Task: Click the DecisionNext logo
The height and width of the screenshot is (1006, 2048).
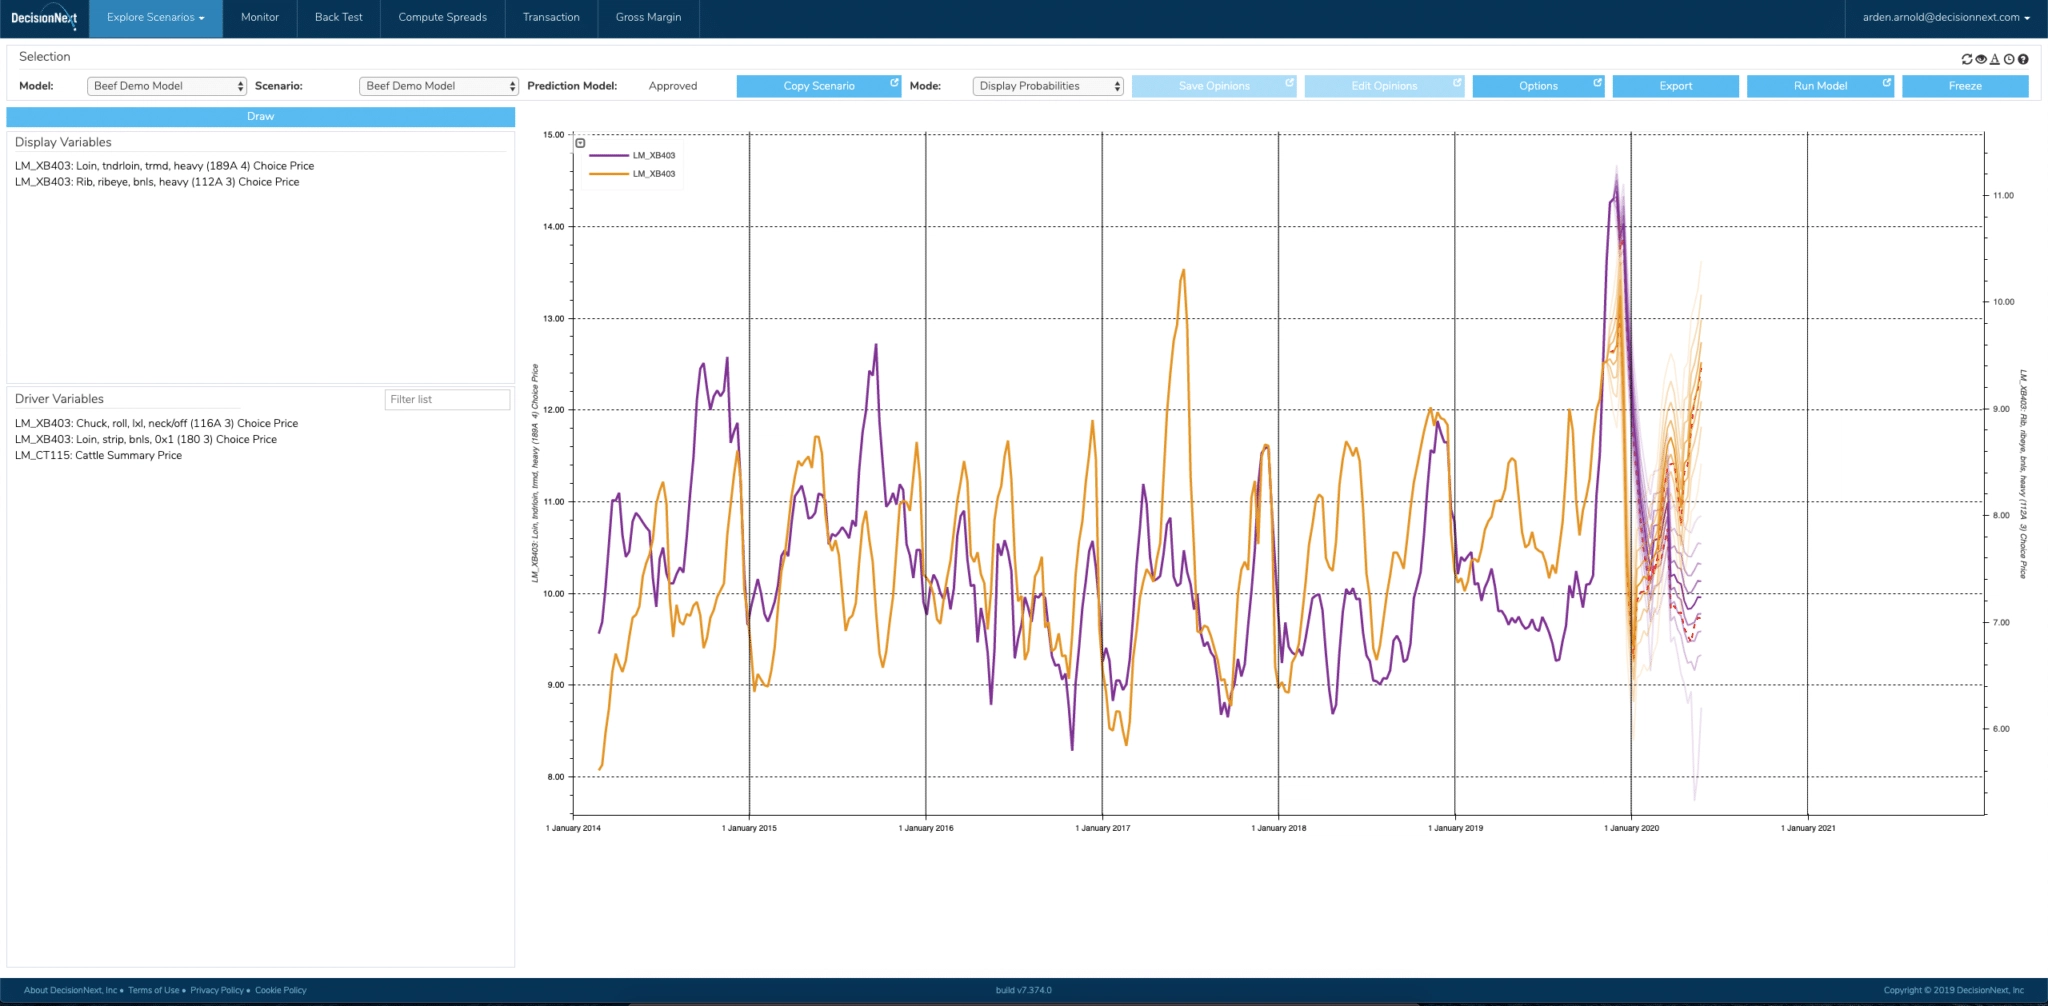Action: pyautogui.click(x=44, y=18)
